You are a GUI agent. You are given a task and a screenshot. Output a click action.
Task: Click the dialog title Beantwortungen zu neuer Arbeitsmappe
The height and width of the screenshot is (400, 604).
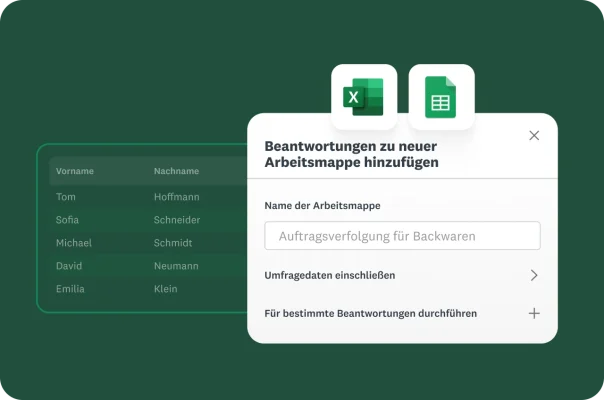(x=351, y=154)
